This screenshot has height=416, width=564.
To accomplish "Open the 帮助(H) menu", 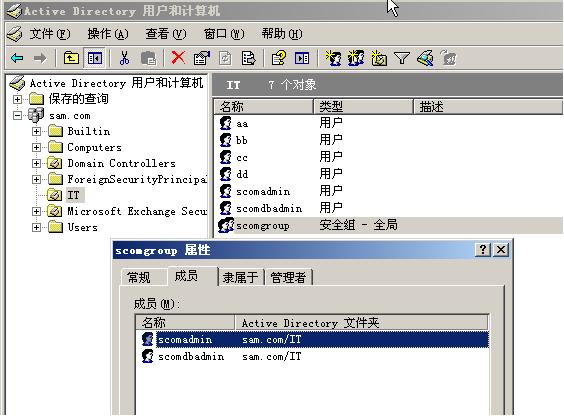I will pos(282,34).
